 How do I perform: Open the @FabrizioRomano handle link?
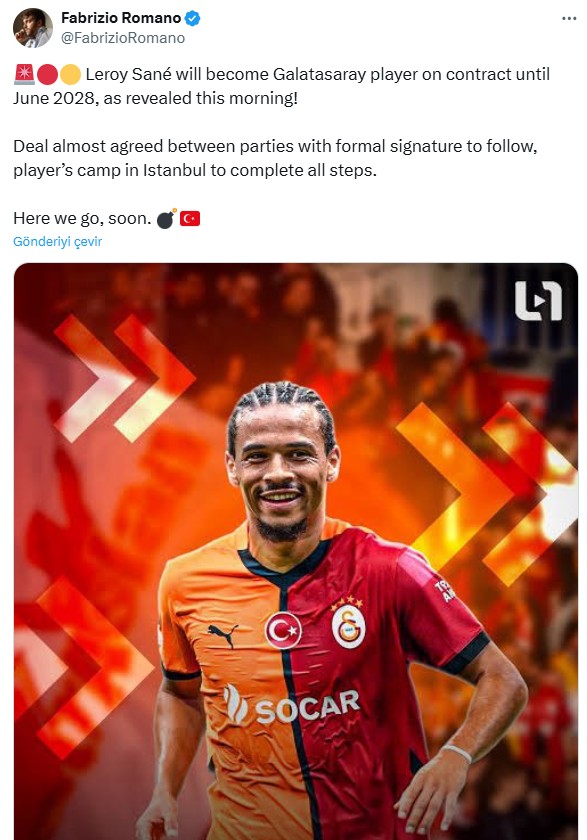(123, 38)
